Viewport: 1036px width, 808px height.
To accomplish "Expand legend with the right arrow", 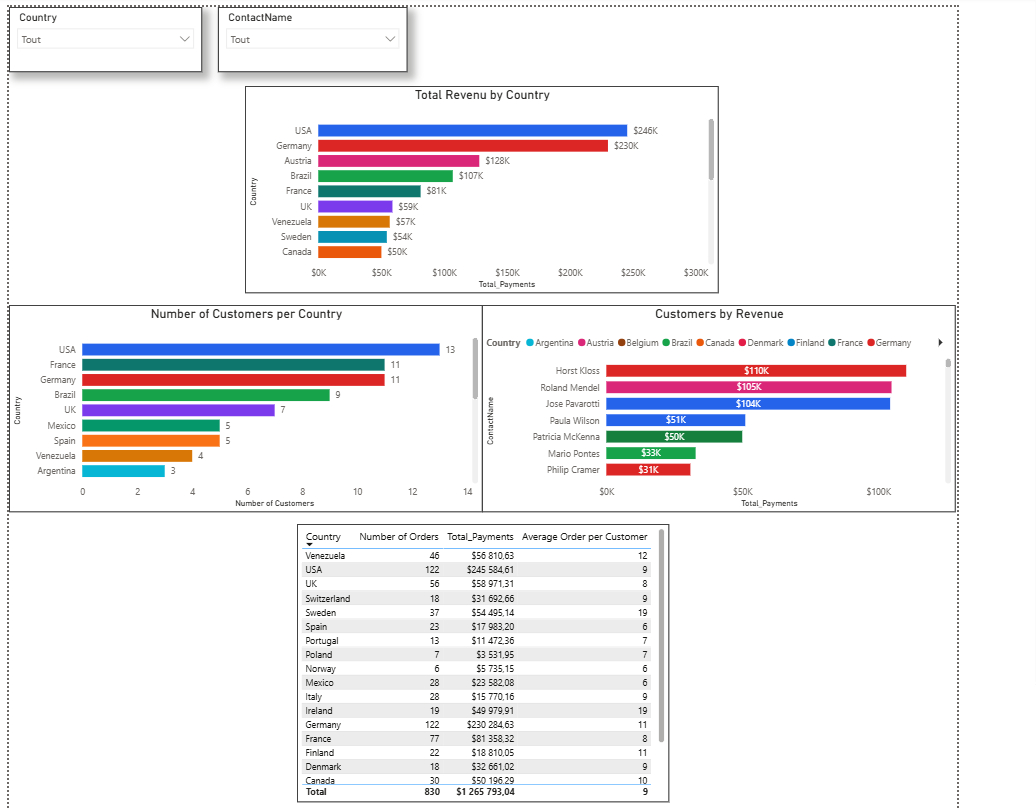I will click(940, 342).
